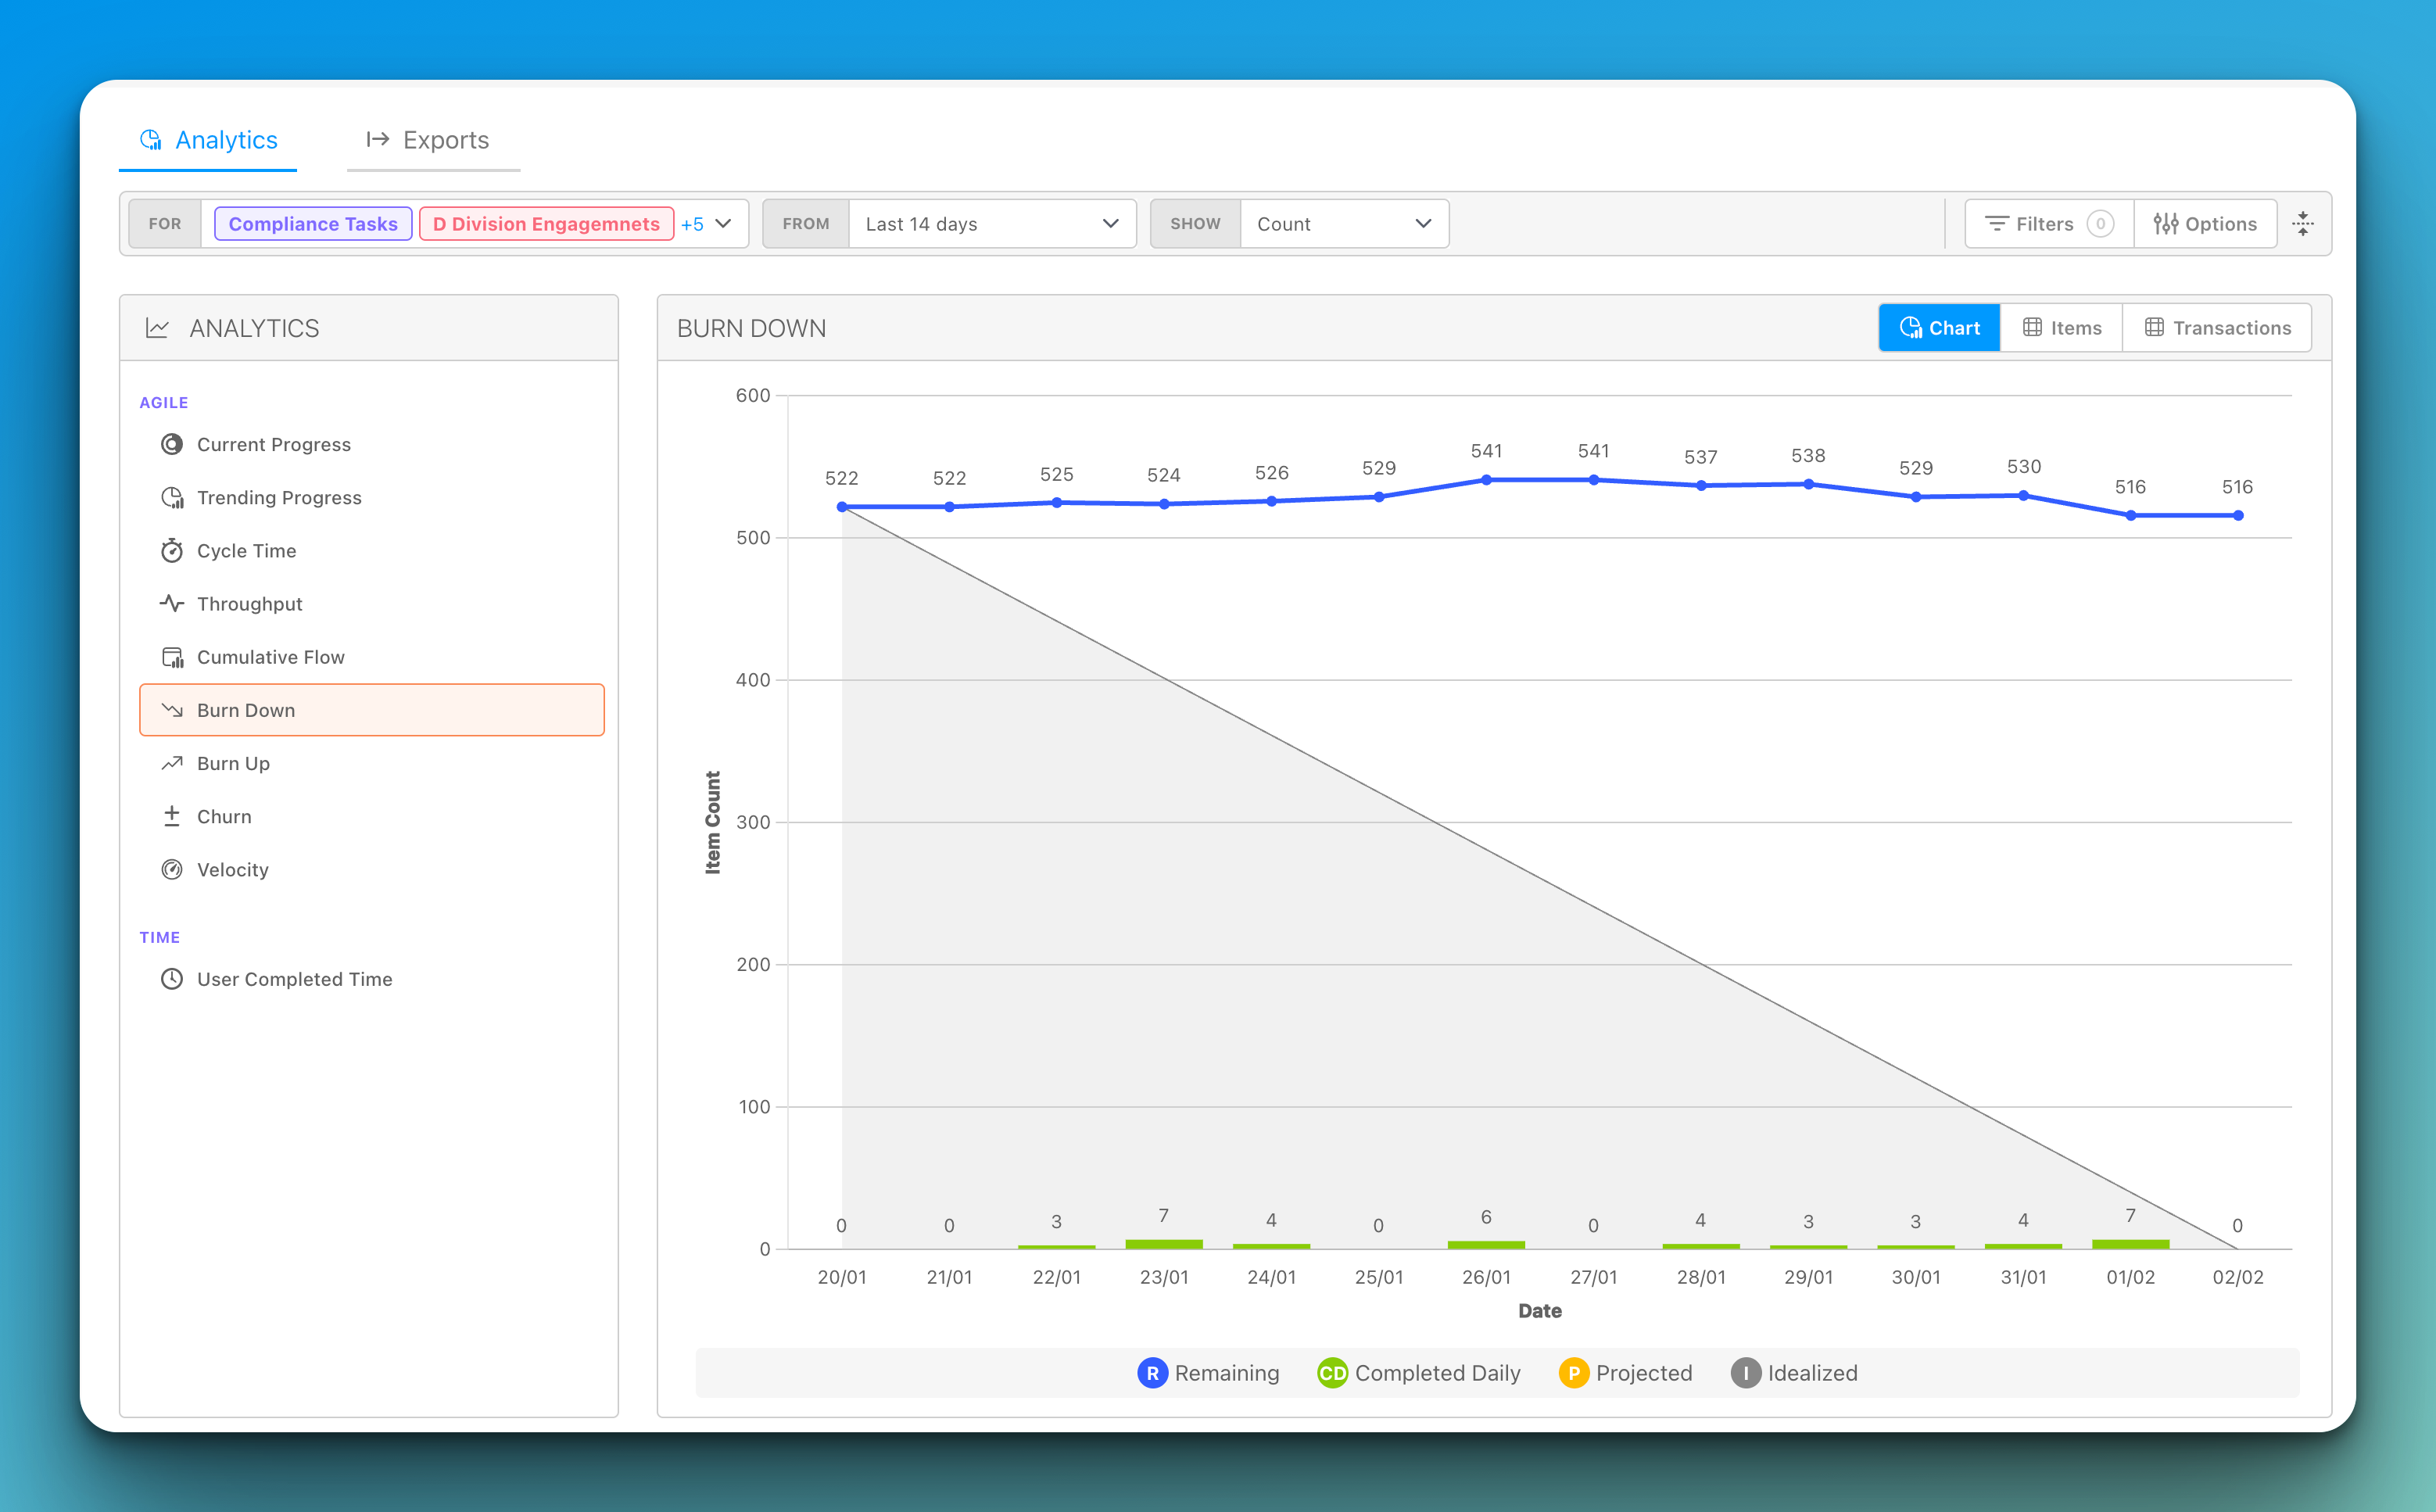Click the Current Progress icon in sidebar
The image size is (2436, 1512).
(172, 444)
